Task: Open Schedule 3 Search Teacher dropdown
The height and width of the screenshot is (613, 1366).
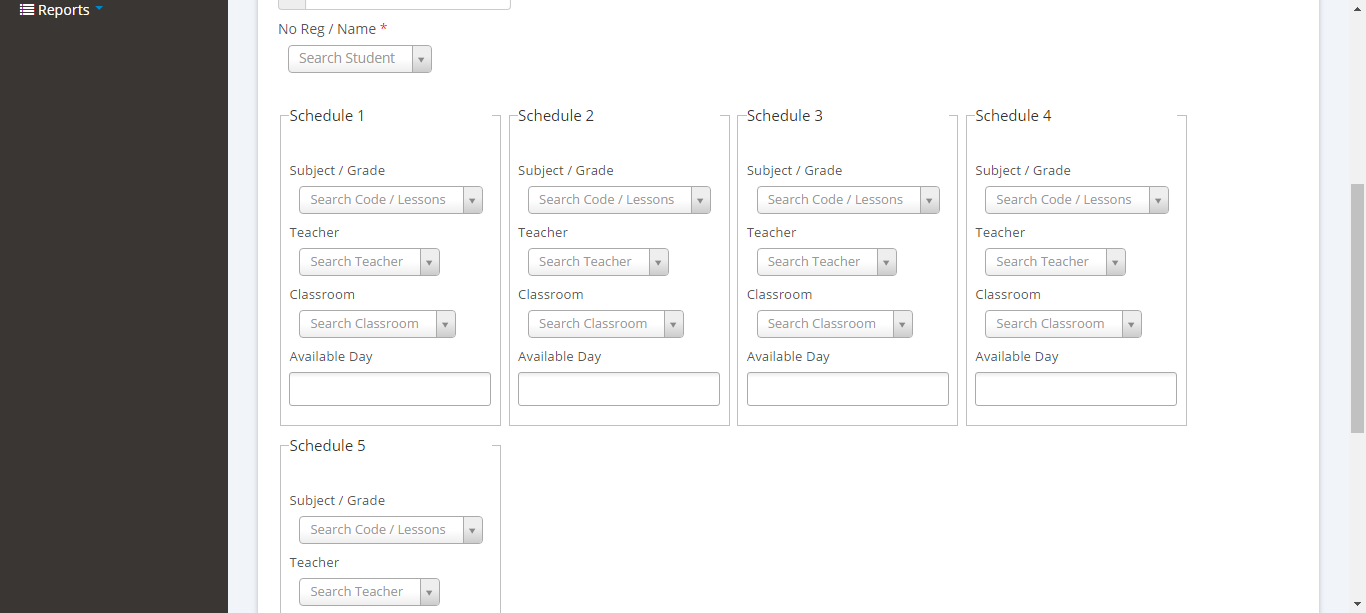Action: click(826, 262)
